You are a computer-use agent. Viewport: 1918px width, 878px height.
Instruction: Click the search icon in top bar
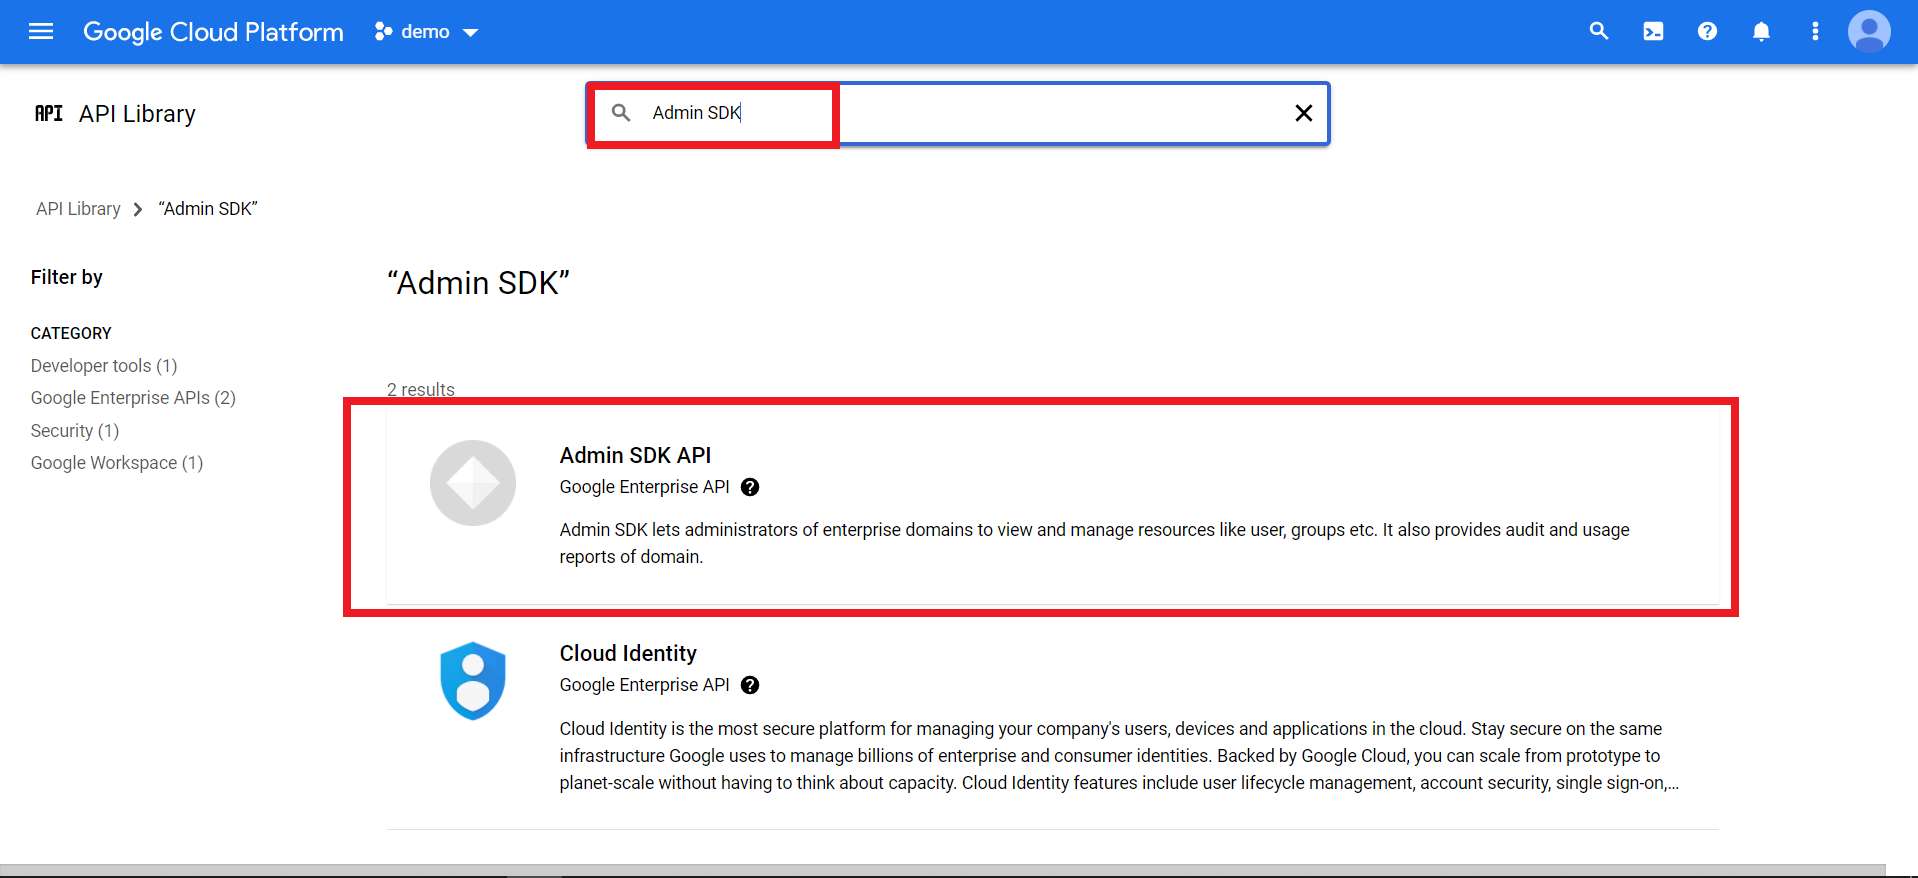(x=1599, y=32)
